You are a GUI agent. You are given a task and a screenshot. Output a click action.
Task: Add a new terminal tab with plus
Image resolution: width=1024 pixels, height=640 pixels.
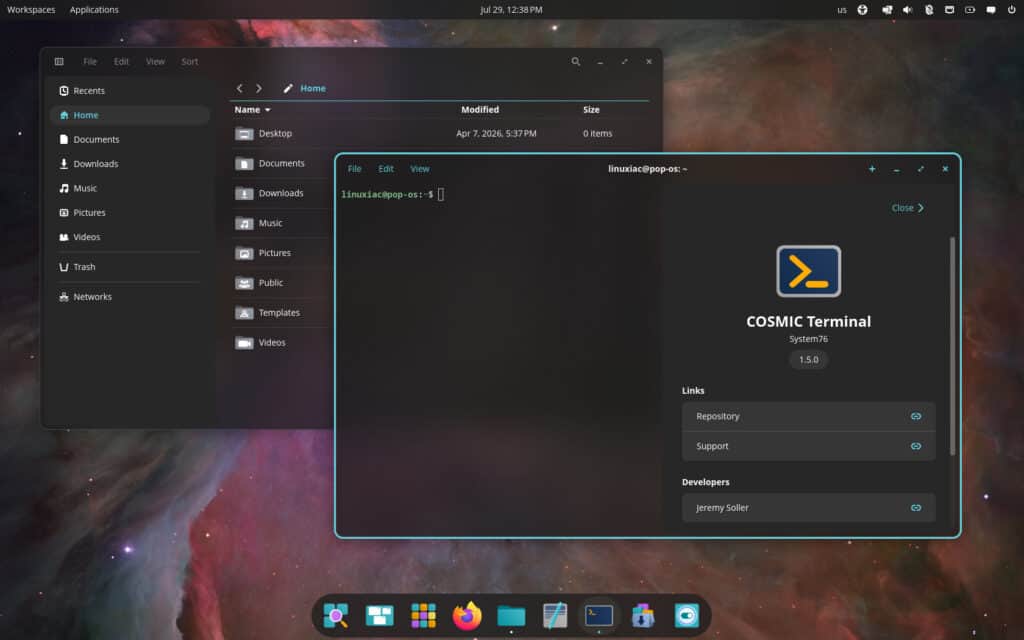coord(872,168)
